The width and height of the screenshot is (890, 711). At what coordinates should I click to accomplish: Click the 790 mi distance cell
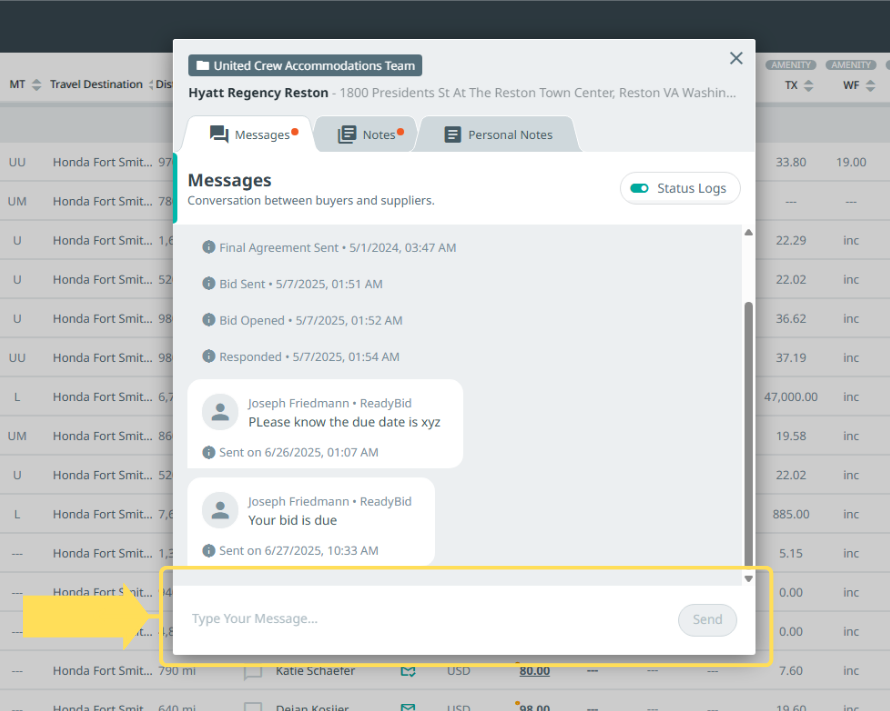[177, 671]
